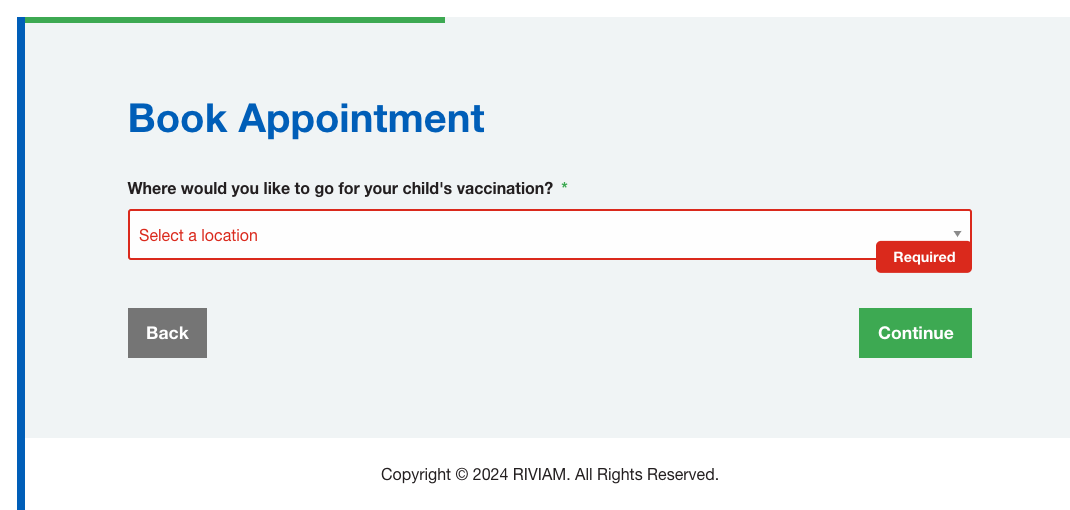Image resolution: width=1070 pixels, height=510 pixels.
Task: Click the green progress bar at top
Action: coord(234,19)
